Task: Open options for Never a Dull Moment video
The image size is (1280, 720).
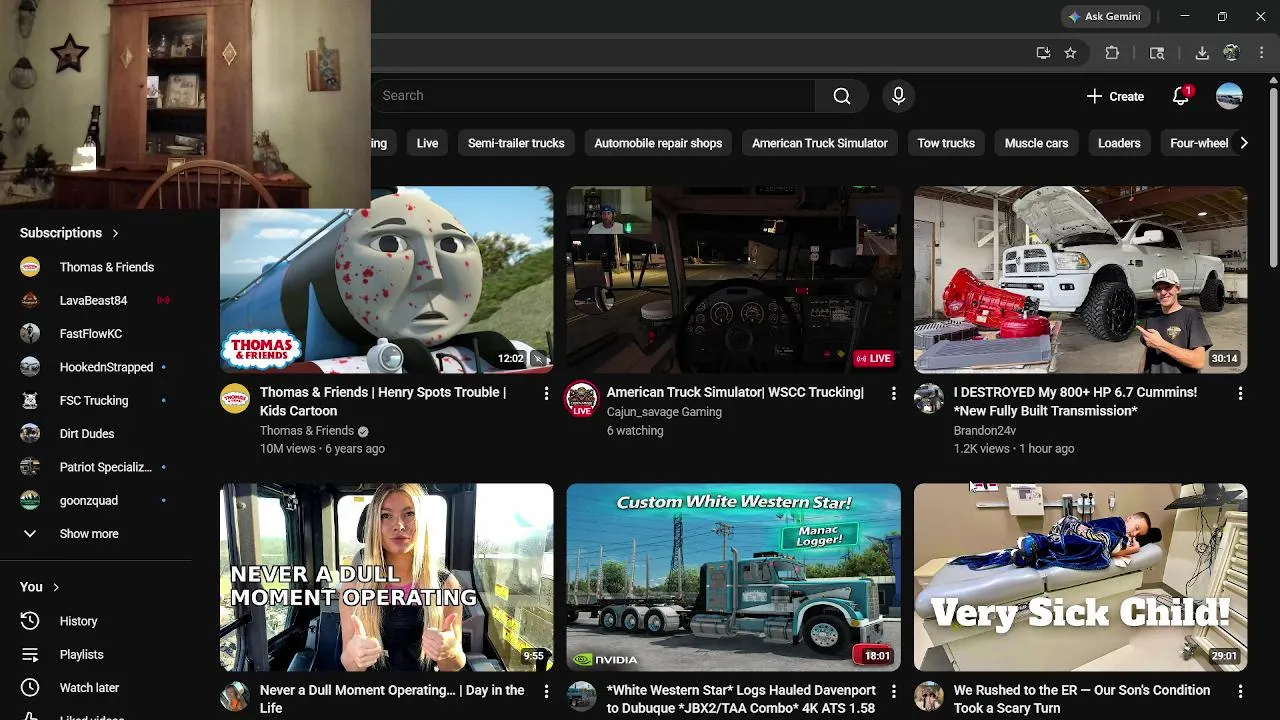Action: pyautogui.click(x=546, y=691)
